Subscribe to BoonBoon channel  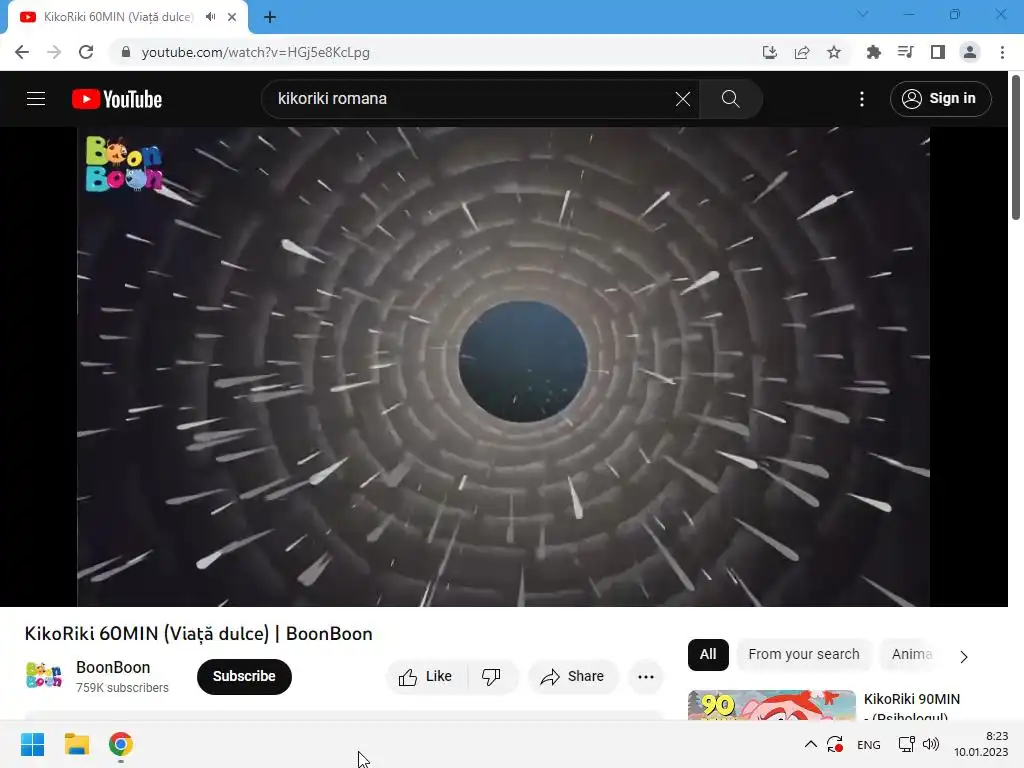(x=244, y=677)
